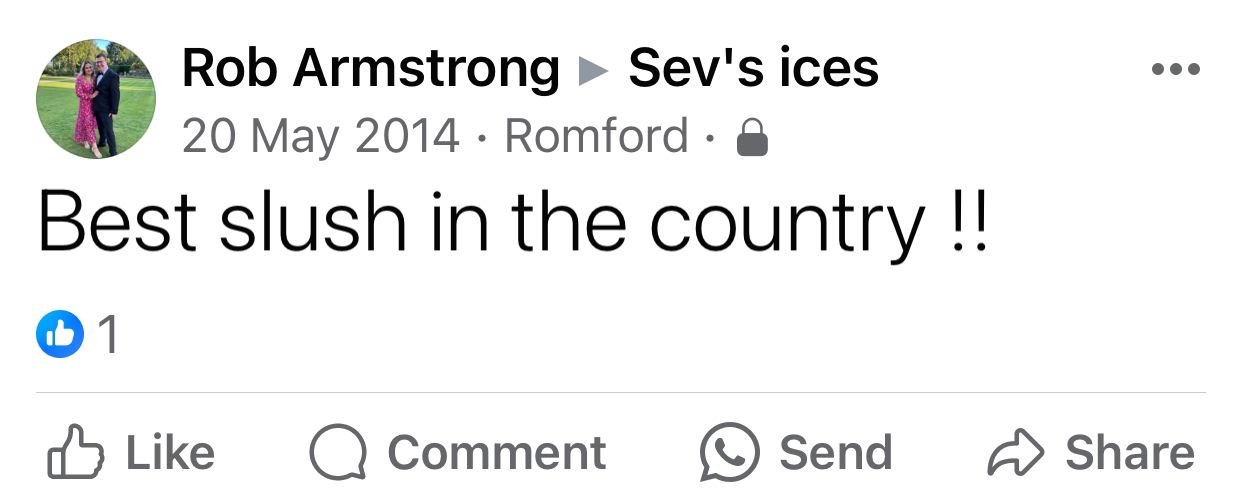
Task: Click the lock privacy icon
Action: (751, 140)
